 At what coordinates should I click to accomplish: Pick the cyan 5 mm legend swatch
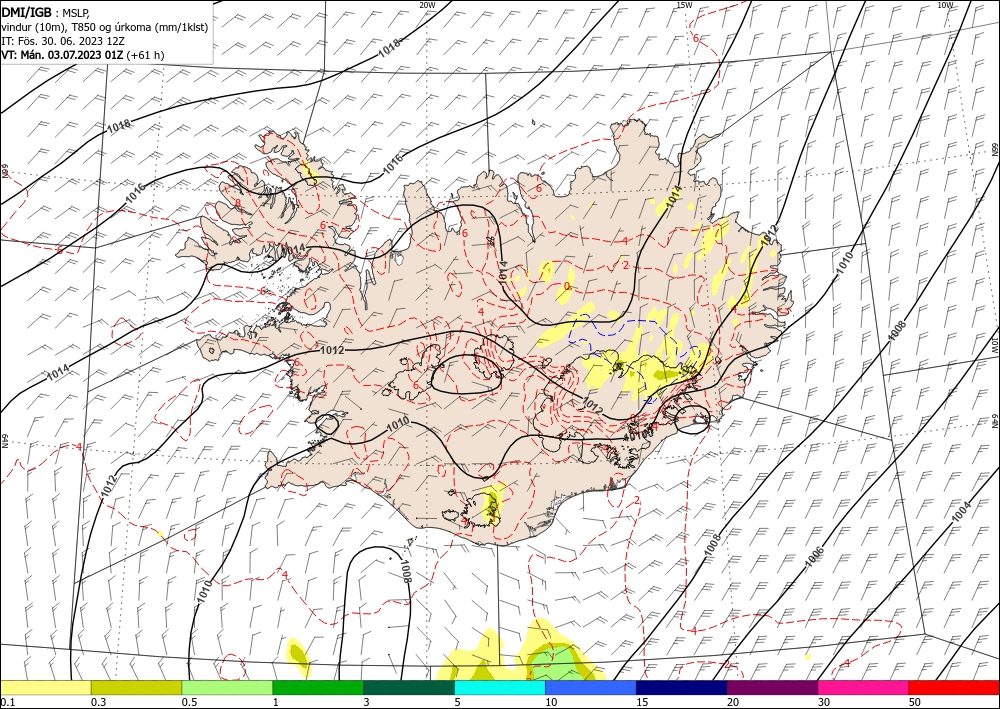pyautogui.click(x=500, y=687)
